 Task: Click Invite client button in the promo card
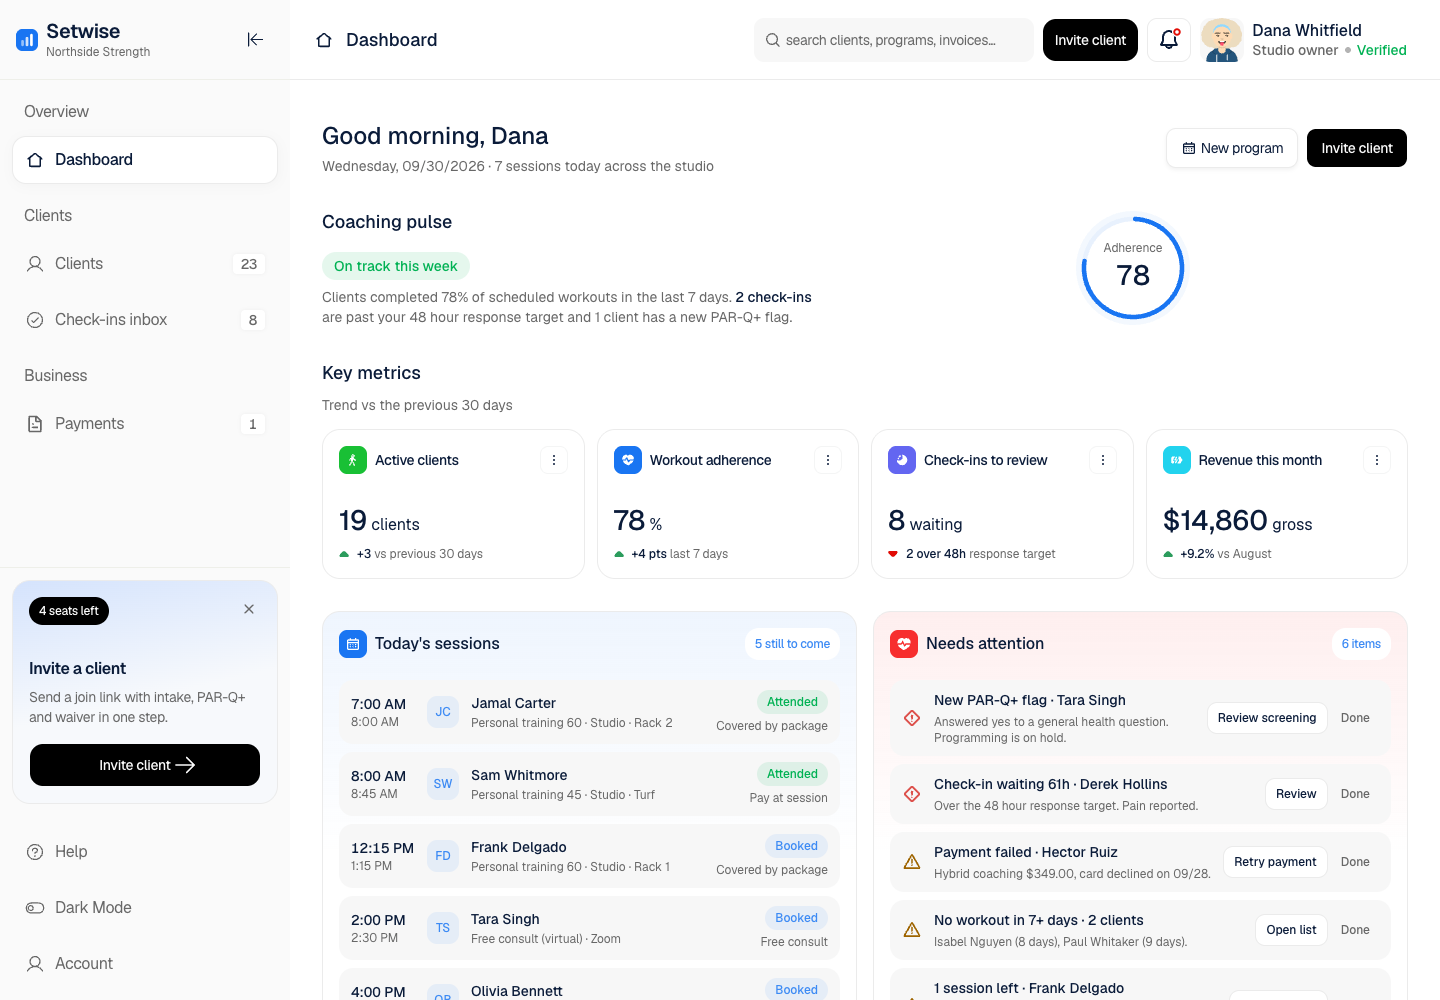[145, 765]
